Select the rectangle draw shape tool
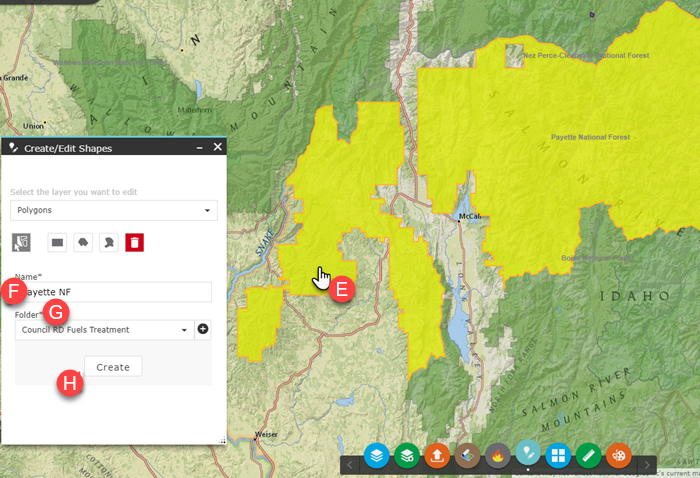 click(x=58, y=242)
